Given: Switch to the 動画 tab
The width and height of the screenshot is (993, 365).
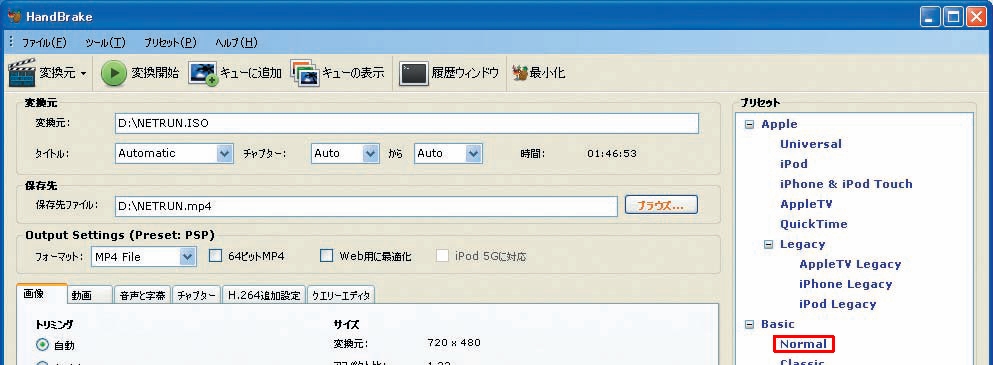Looking at the screenshot, I should click(90, 295).
